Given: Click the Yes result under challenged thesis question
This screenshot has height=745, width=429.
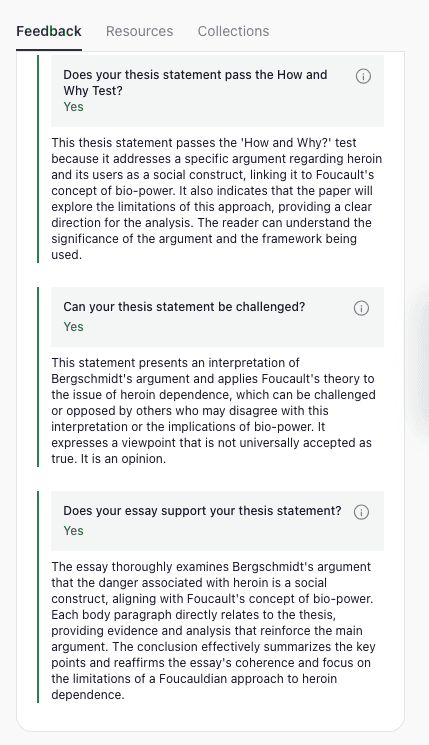Looking at the screenshot, I should 73,326.
